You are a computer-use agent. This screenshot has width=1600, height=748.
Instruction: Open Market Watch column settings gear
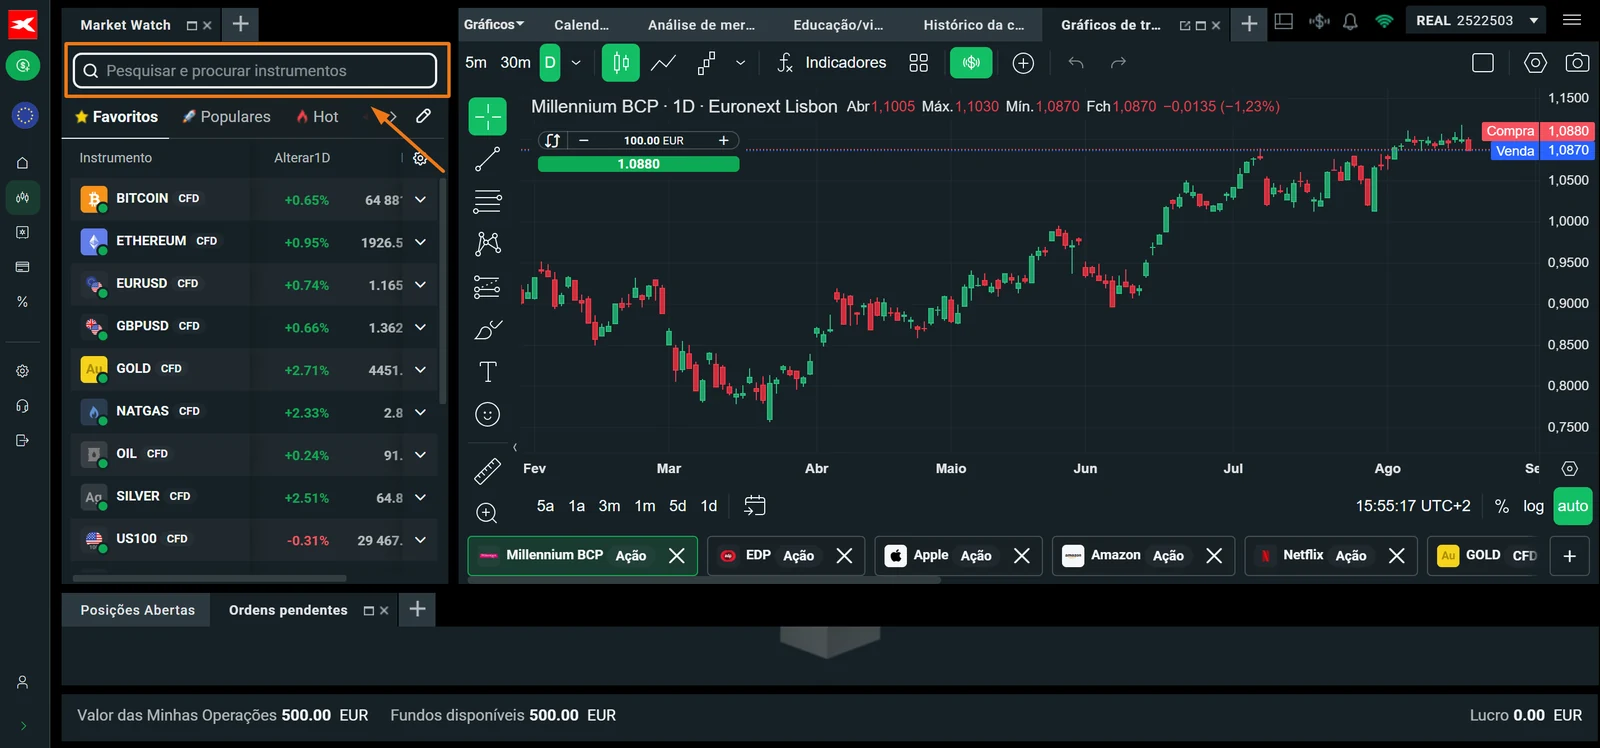(x=420, y=158)
